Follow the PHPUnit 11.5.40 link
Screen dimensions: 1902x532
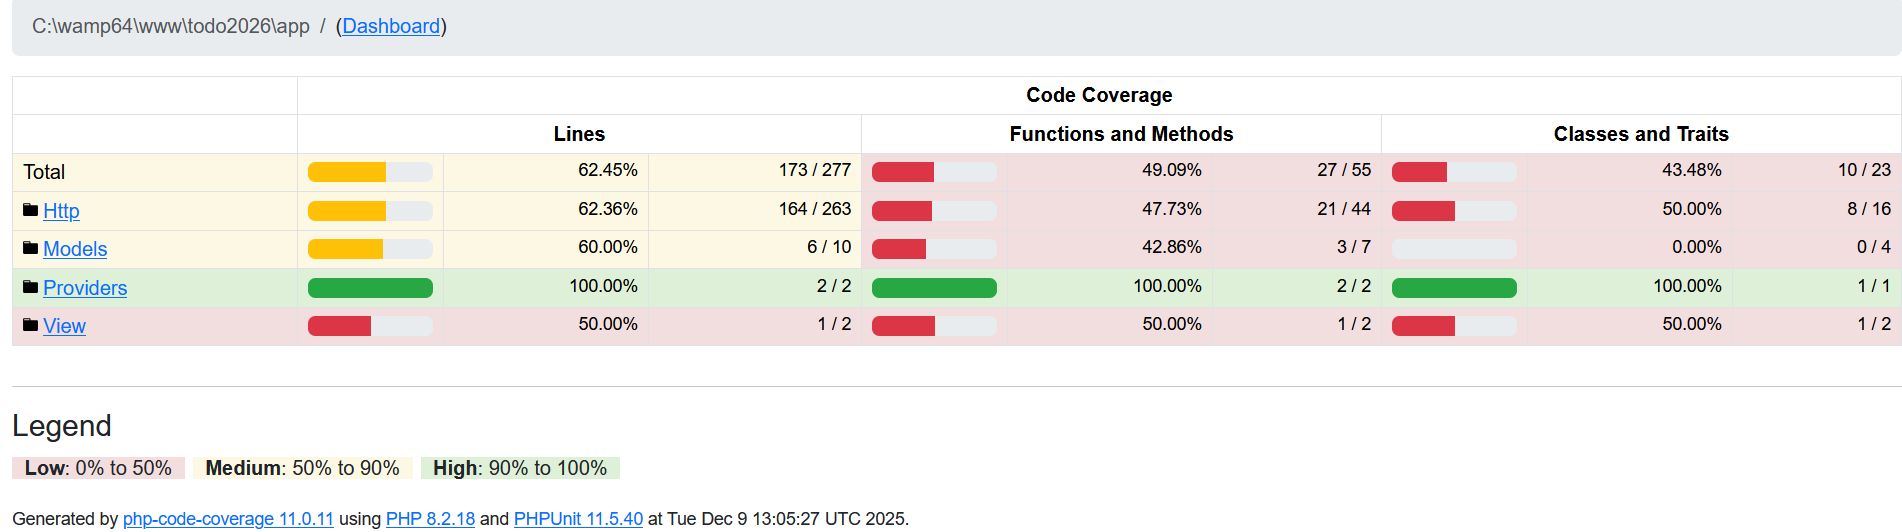[578, 519]
